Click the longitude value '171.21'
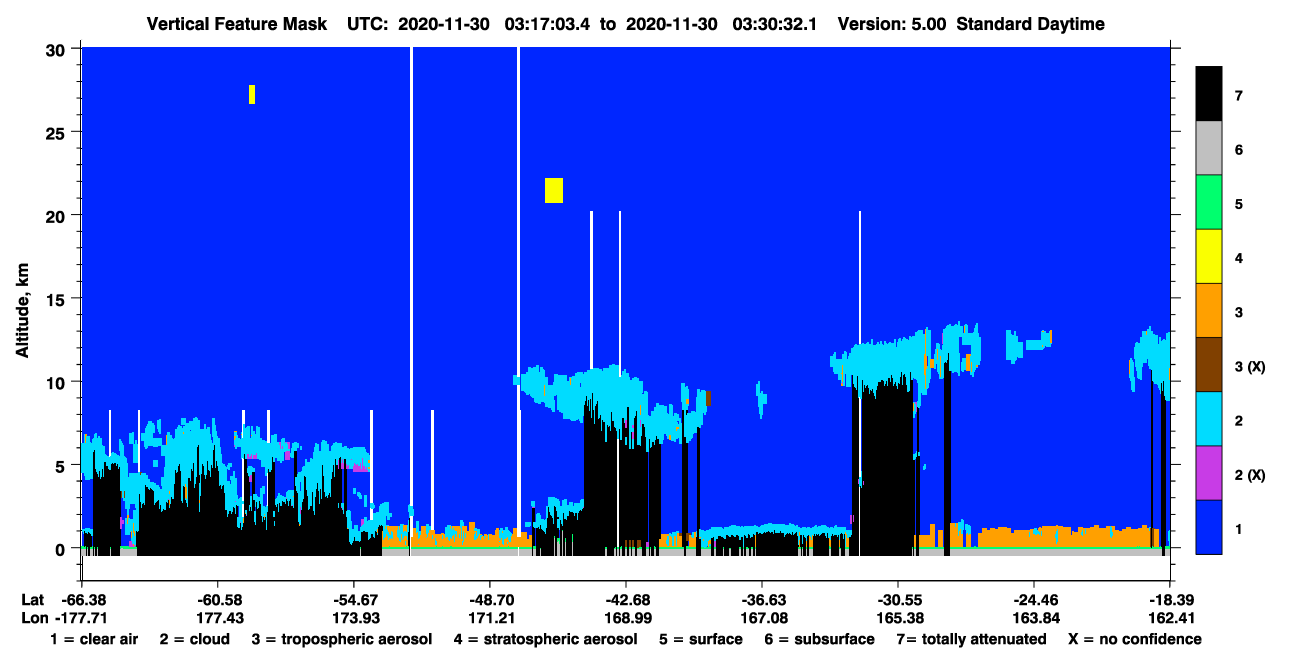 pos(491,618)
